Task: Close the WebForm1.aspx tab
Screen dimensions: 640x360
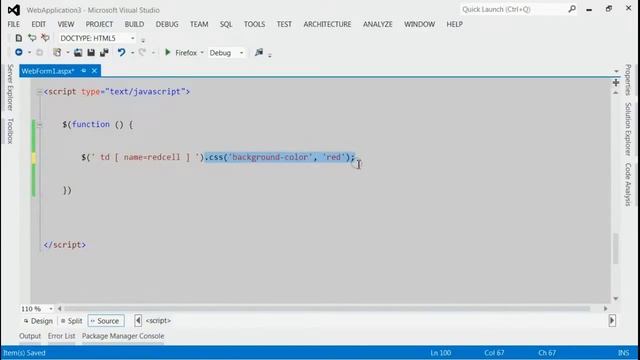Action: tap(94, 71)
